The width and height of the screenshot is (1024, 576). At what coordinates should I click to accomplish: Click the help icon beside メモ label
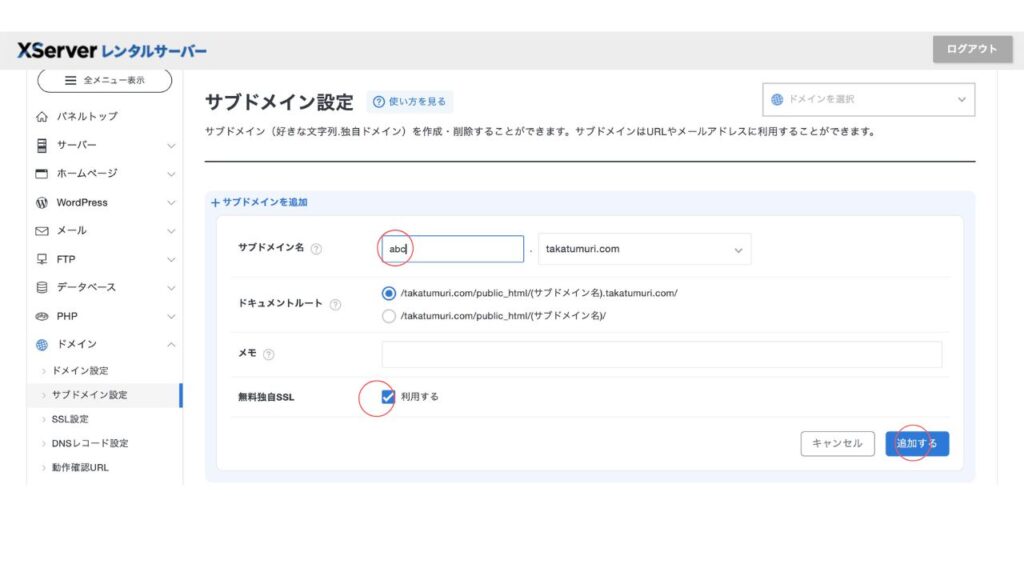tap(269, 354)
